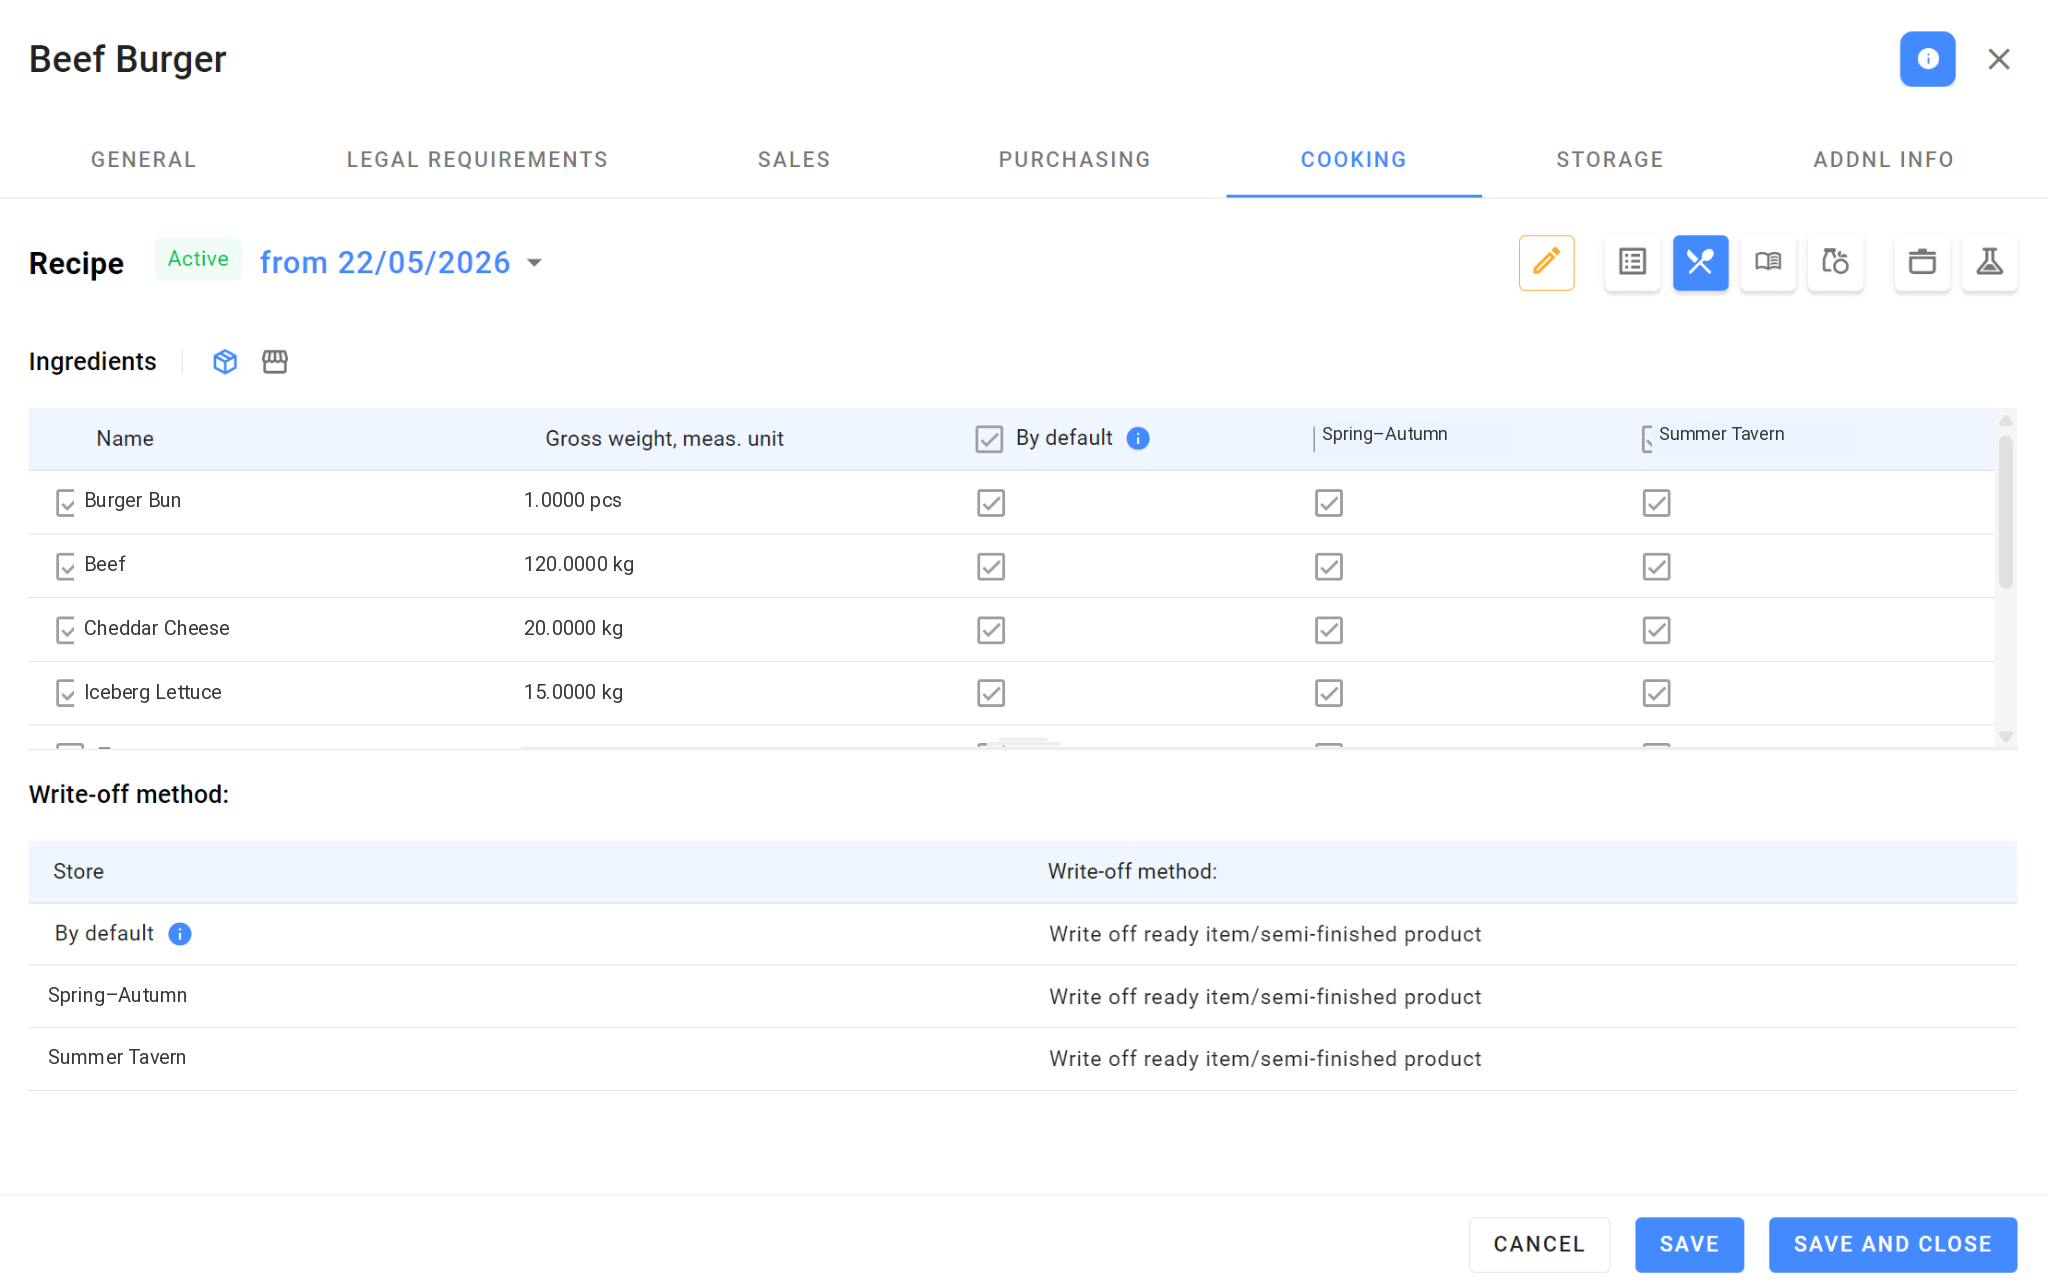The image size is (2048, 1286).
Task: Click Save and Close button
Action: 1892,1244
